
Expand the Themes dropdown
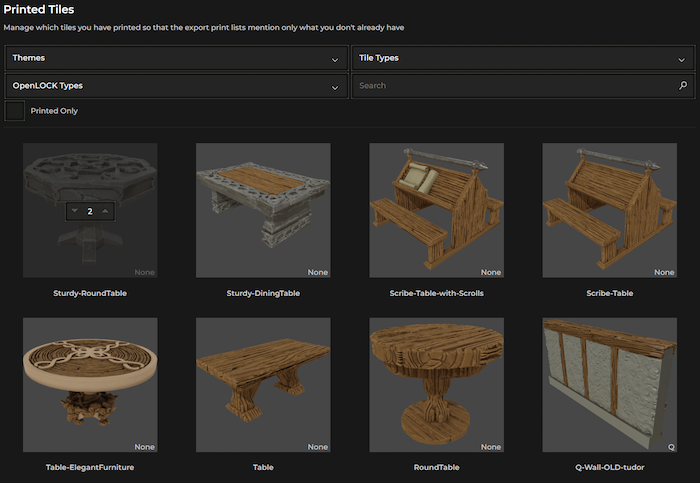pyautogui.click(x=176, y=59)
